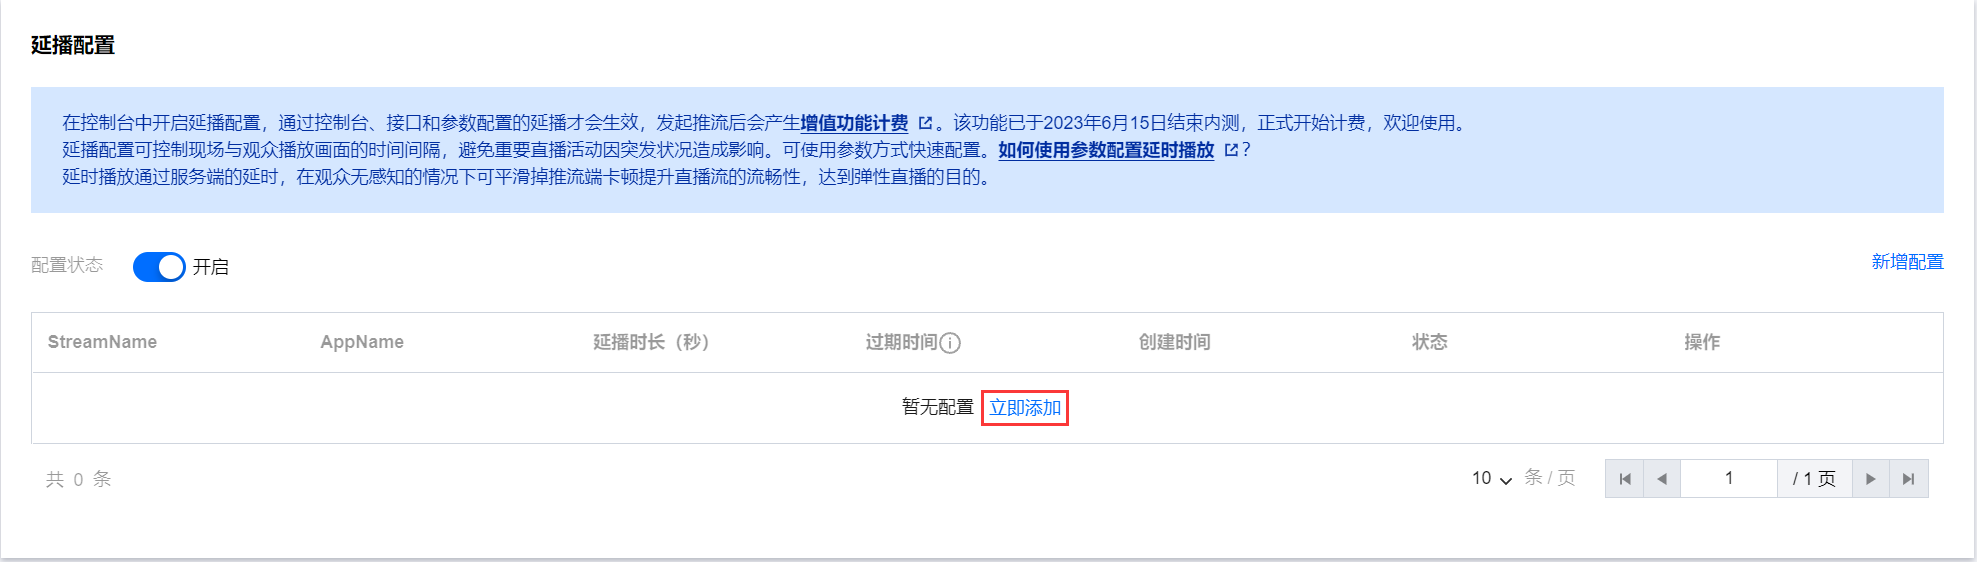This screenshot has height=562, width=1977.
Task: Click external link icon after 如何使用参数配置延时播放
Action: click(x=1231, y=150)
